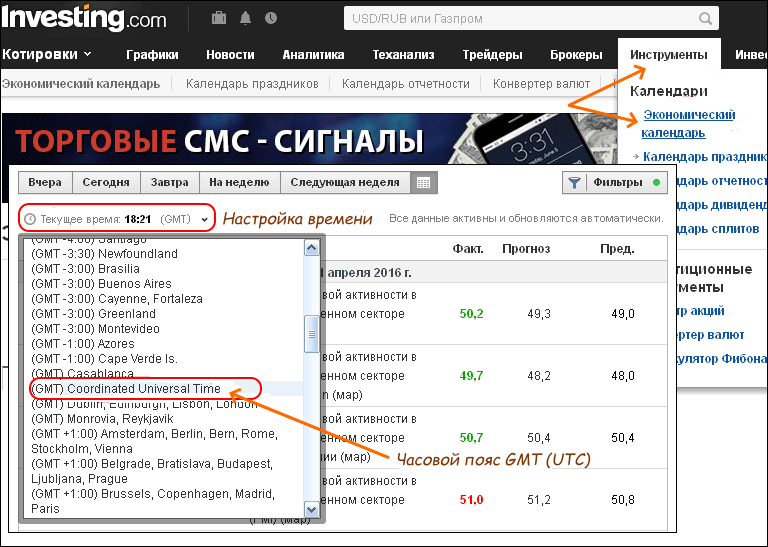Expand the Котировки menu chevron
This screenshot has width=768, height=547.
[x=88, y=55]
